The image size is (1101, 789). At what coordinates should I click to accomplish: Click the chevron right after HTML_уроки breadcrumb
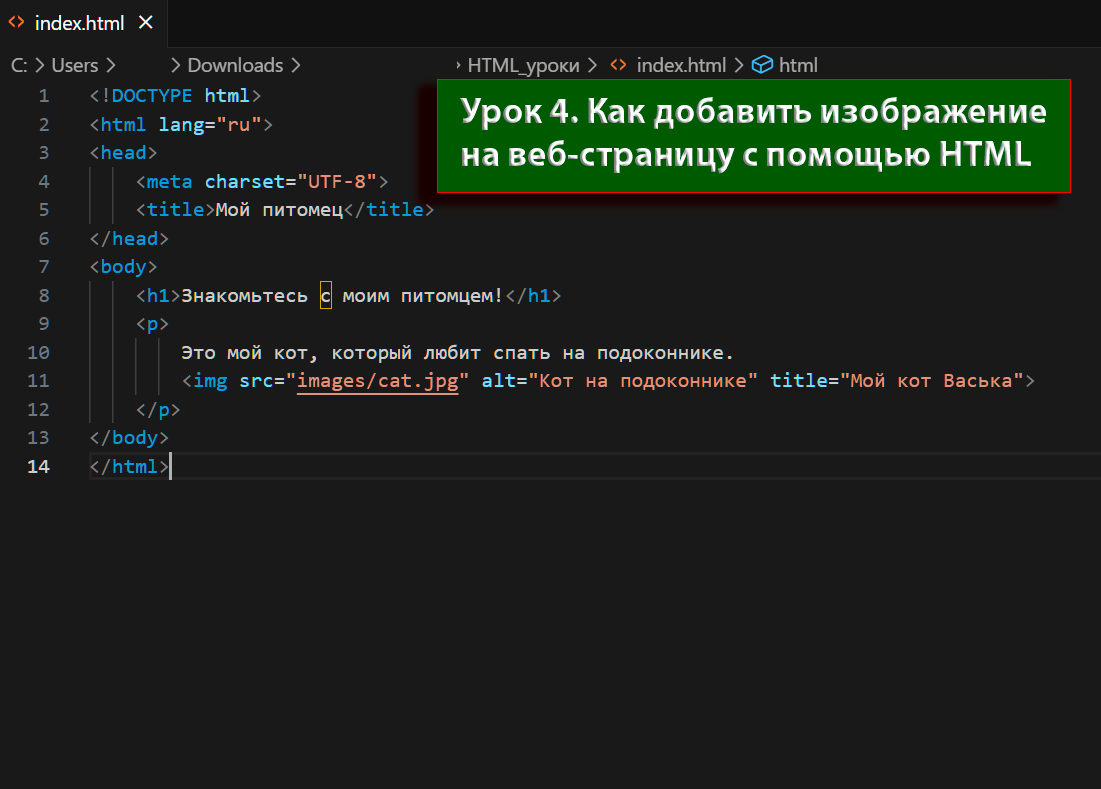[592, 65]
